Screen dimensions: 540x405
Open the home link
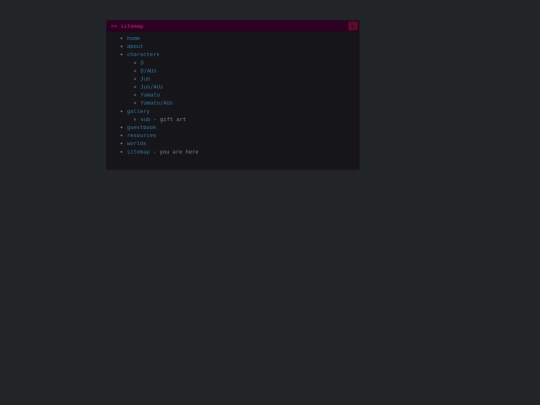(x=133, y=38)
